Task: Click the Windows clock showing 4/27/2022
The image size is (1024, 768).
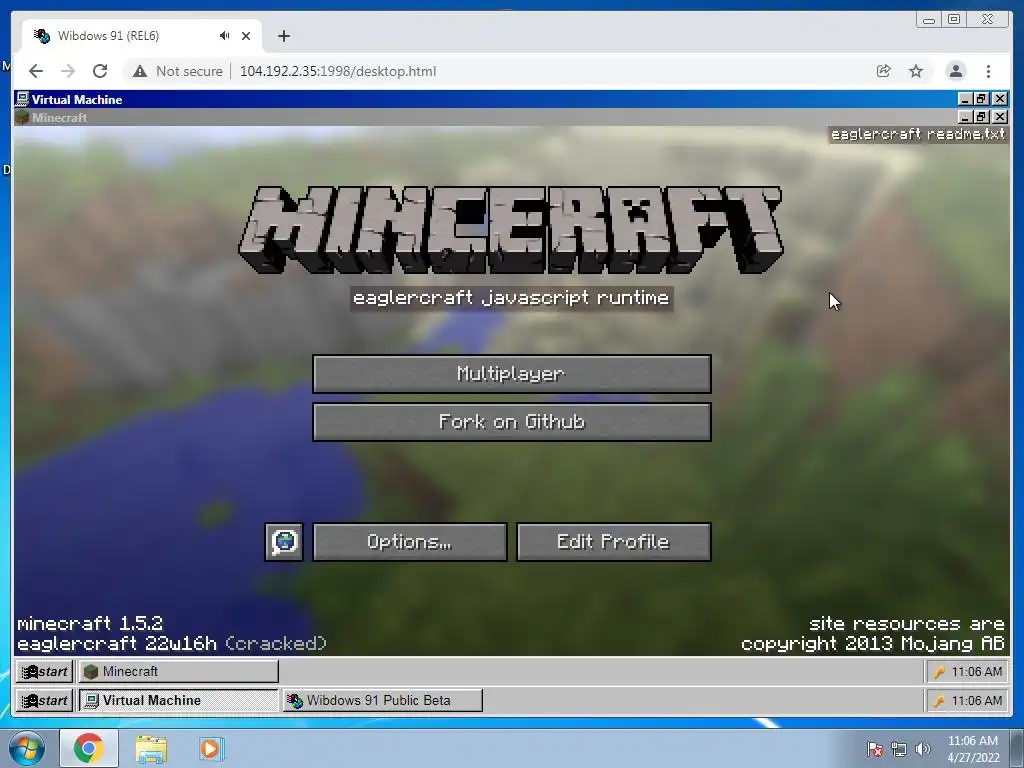Action: click(972, 749)
